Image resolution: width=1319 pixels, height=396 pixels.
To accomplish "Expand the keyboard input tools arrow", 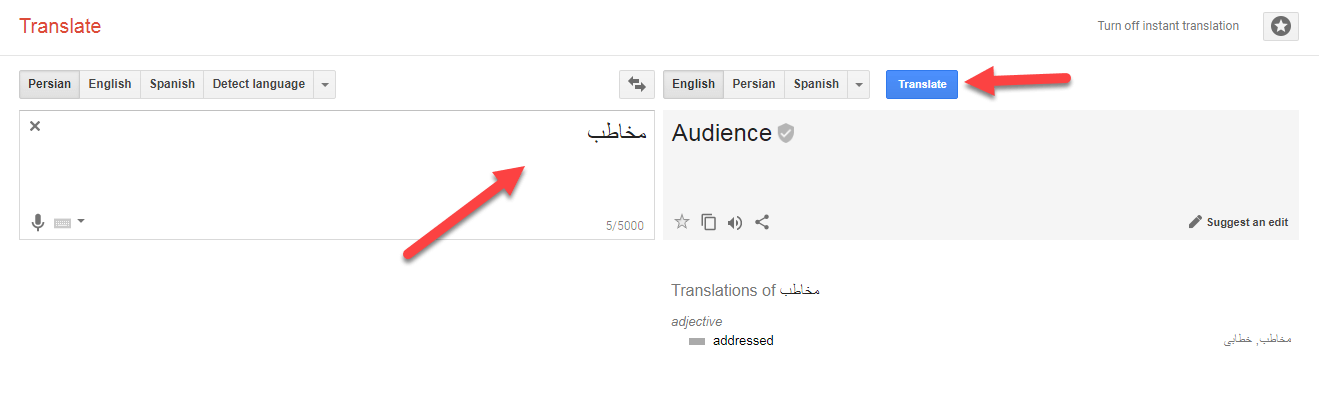I will tap(80, 222).
